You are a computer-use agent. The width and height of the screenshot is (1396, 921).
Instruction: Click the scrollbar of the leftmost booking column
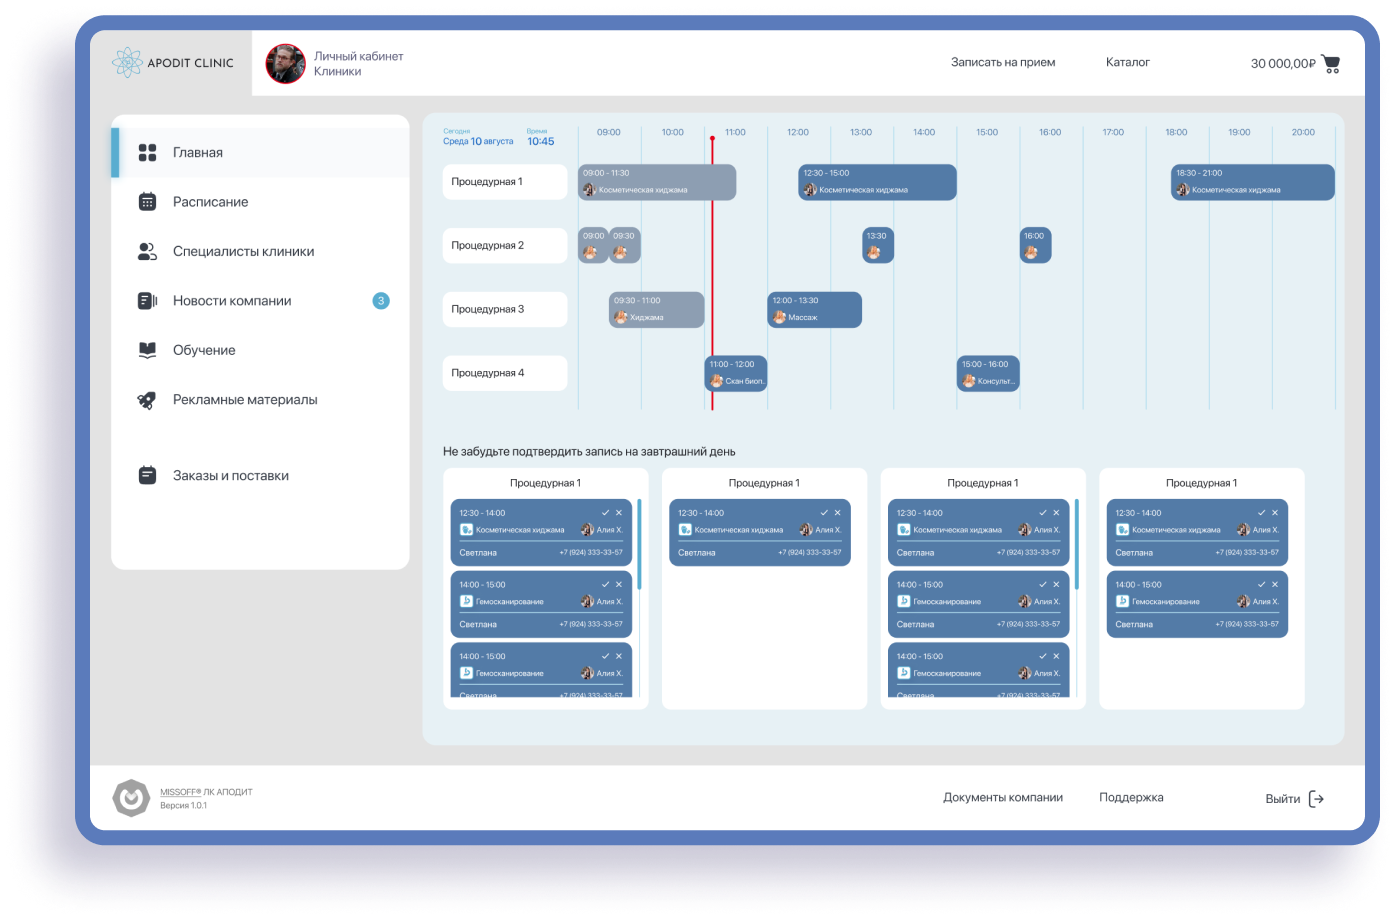tap(639, 544)
